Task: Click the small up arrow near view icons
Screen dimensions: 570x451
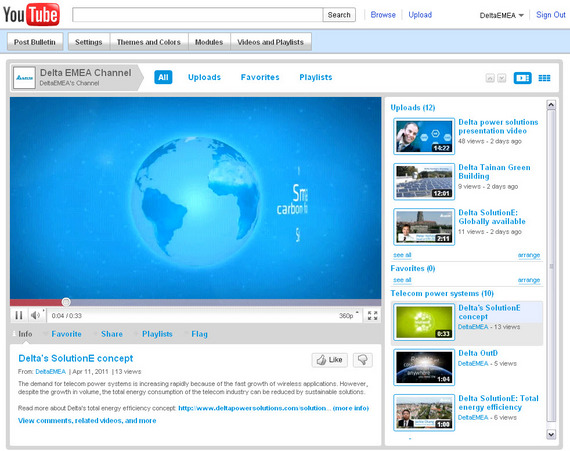Action: coord(490,78)
